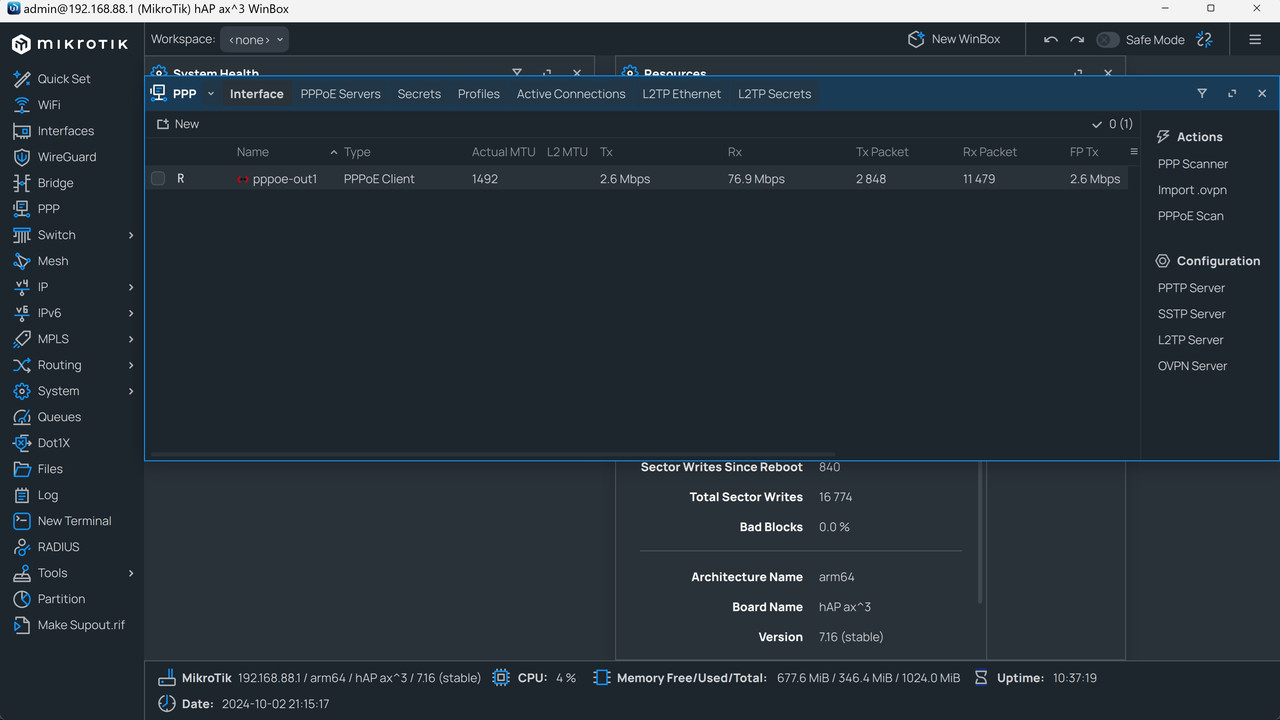
Task: Click the filter icon in System Health window
Action: (x=517, y=73)
